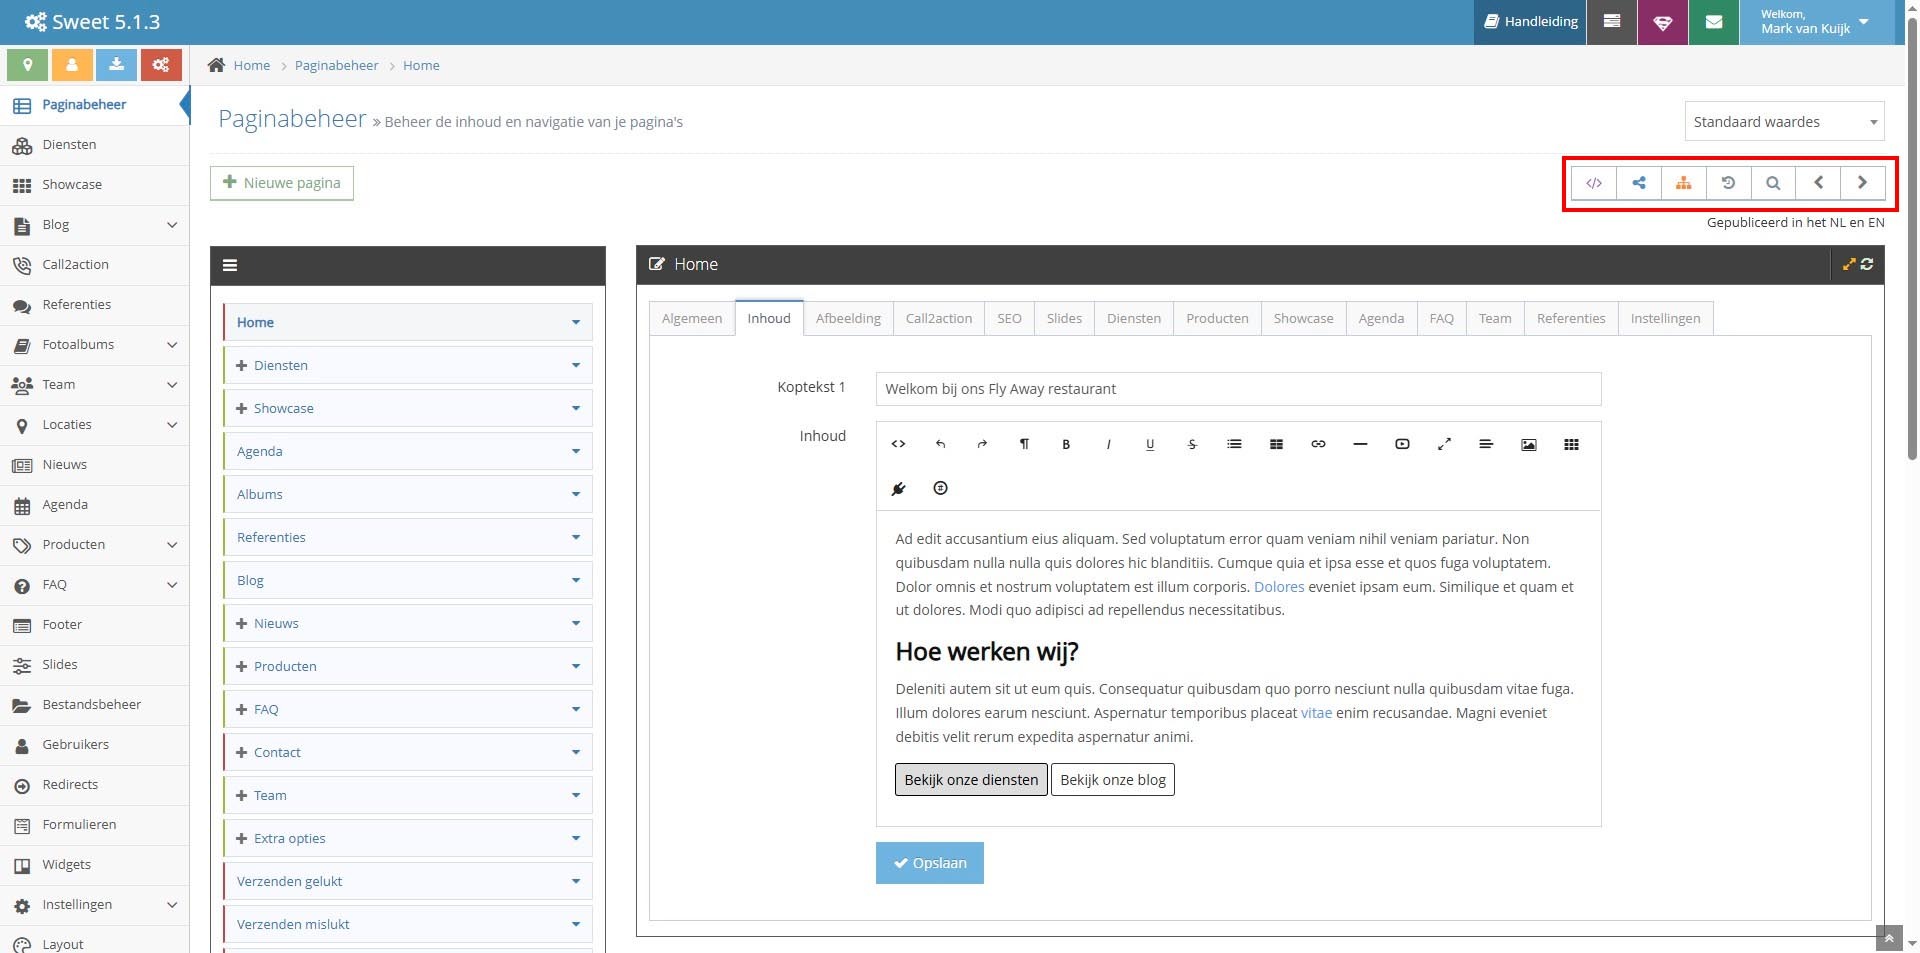Insert a hyperlink via editor toolbar
The width and height of the screenshot is (1920, 953).
[1318, 444]
